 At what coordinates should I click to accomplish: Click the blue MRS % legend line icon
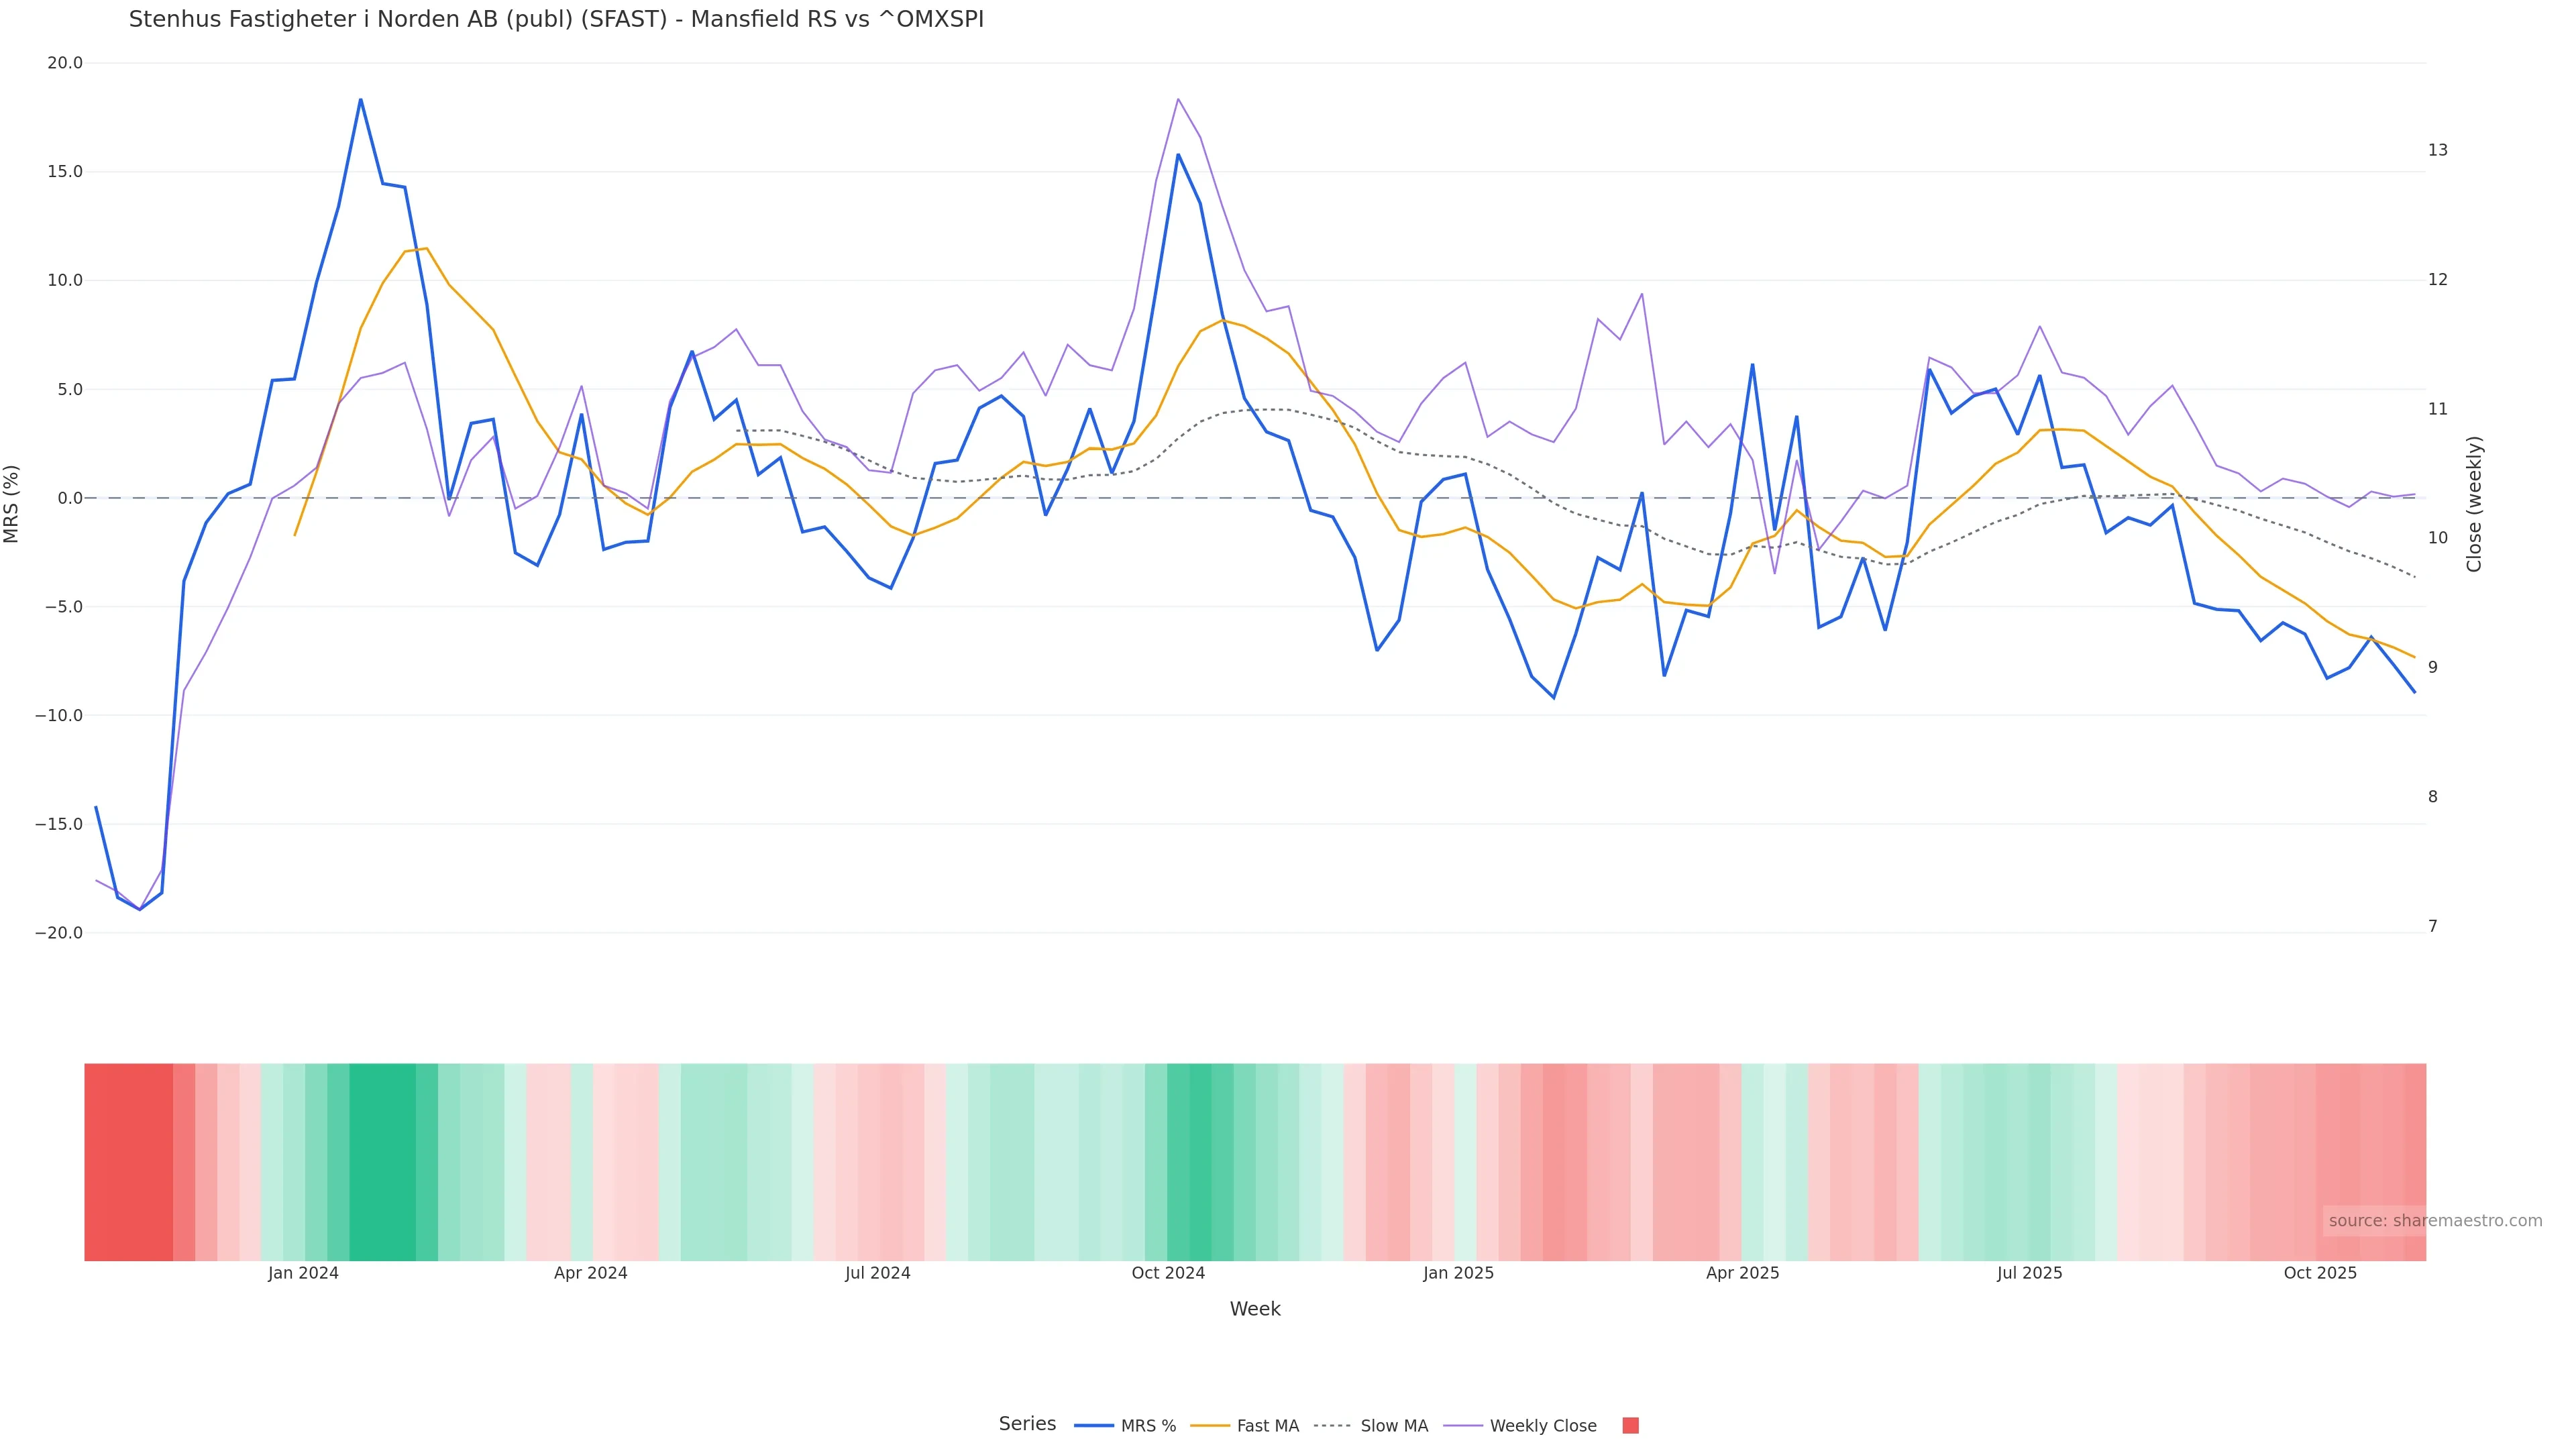[1093, 1426]
